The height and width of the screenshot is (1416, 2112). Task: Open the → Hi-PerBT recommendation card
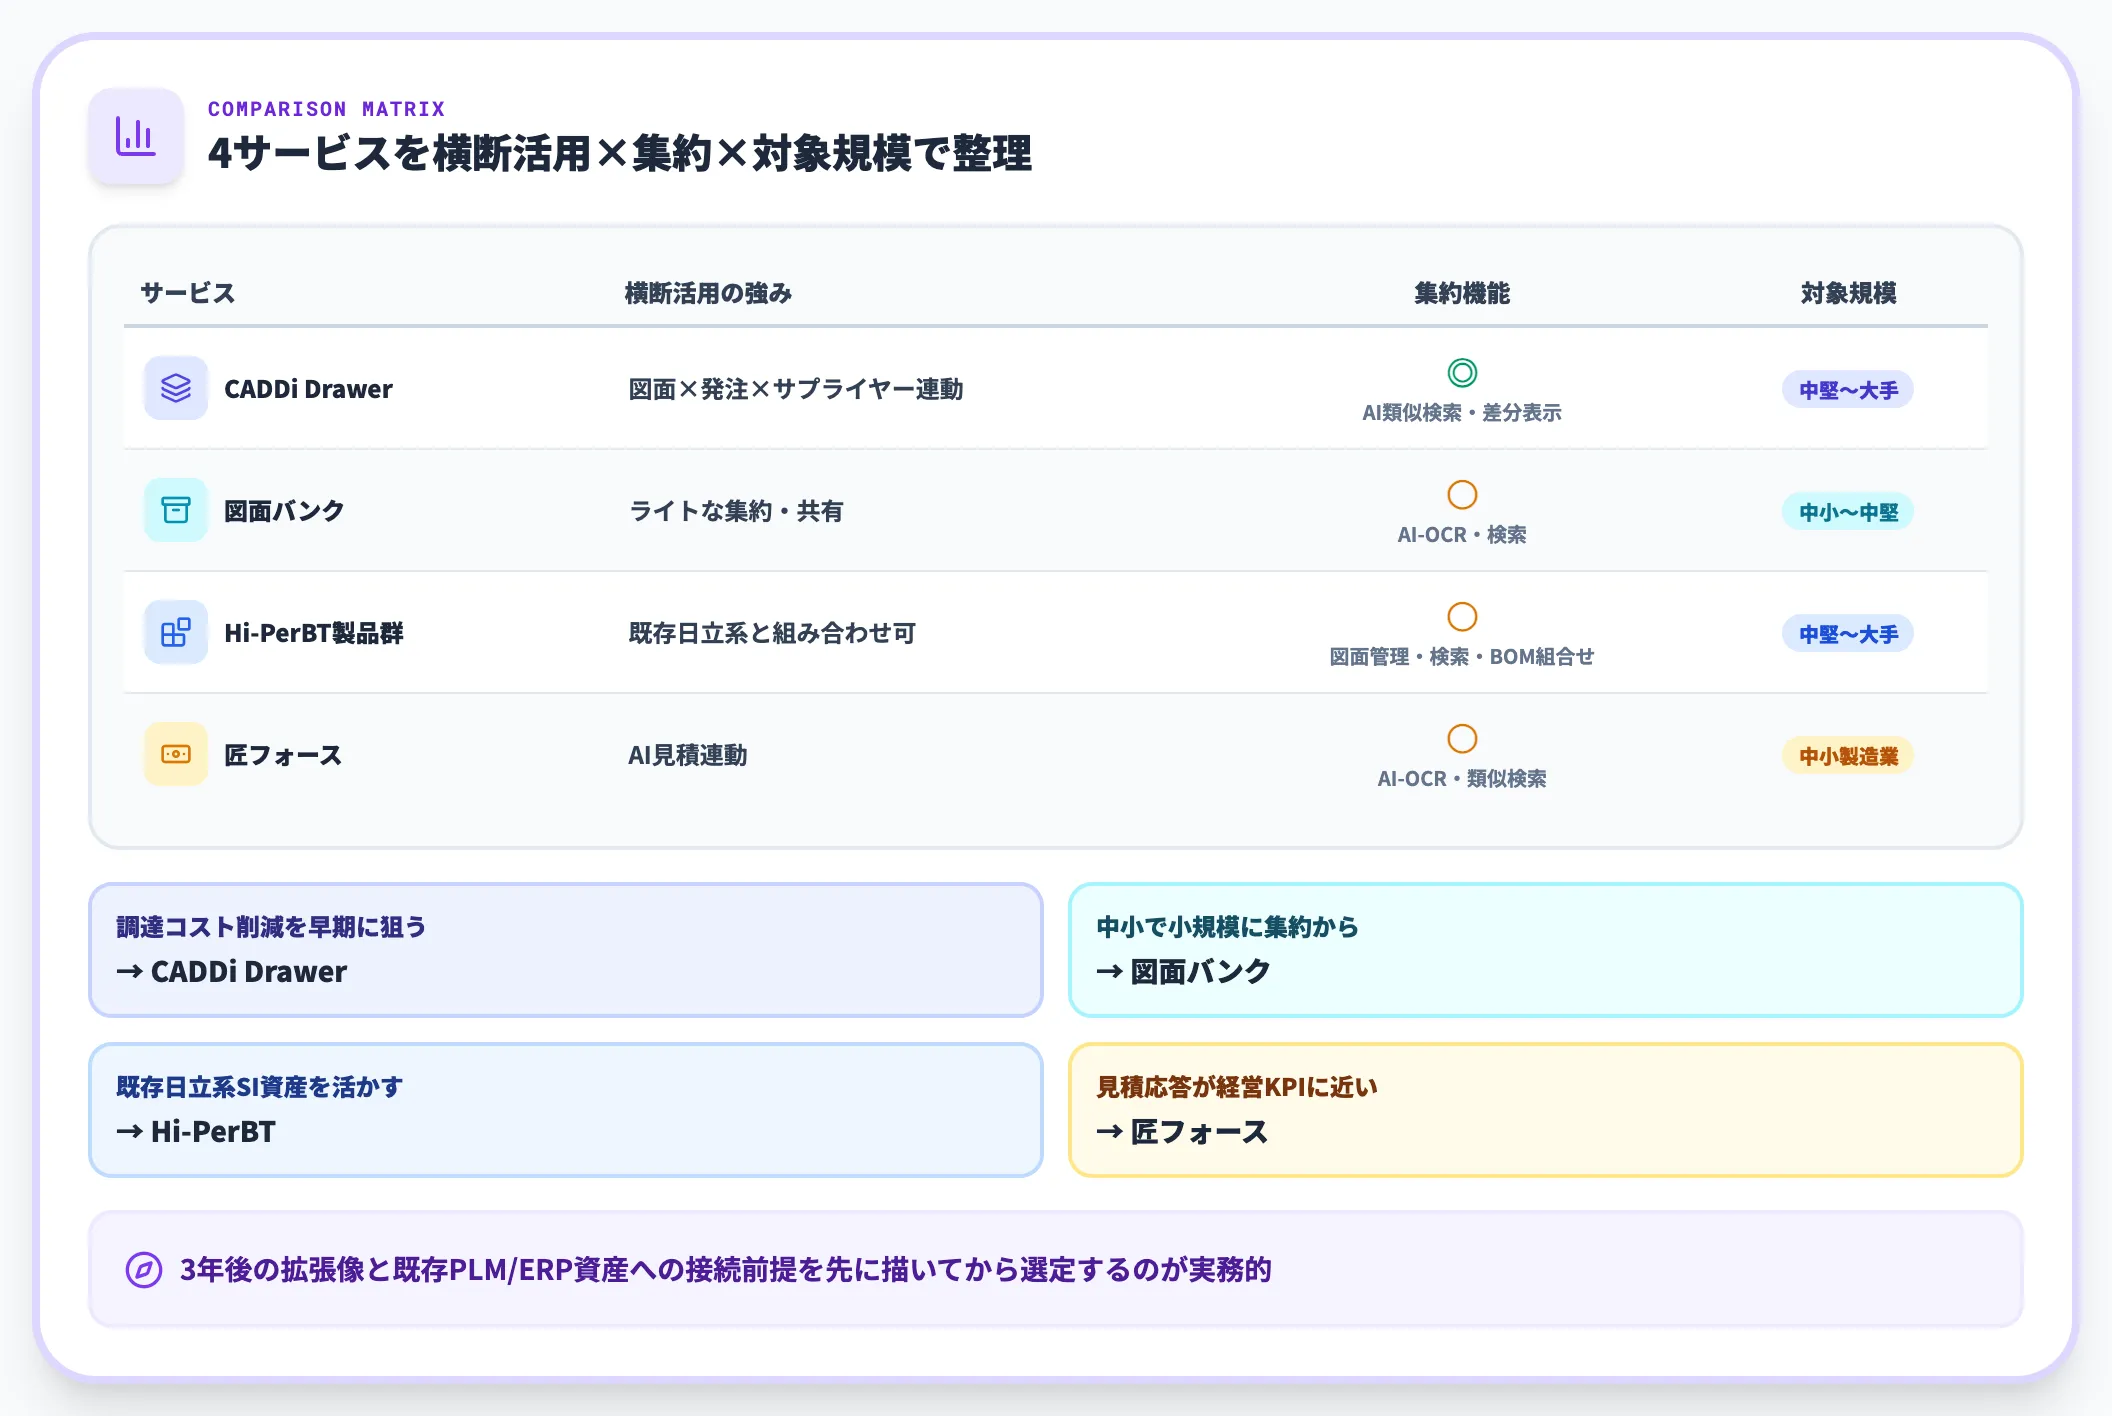(x=566, y=1110)
